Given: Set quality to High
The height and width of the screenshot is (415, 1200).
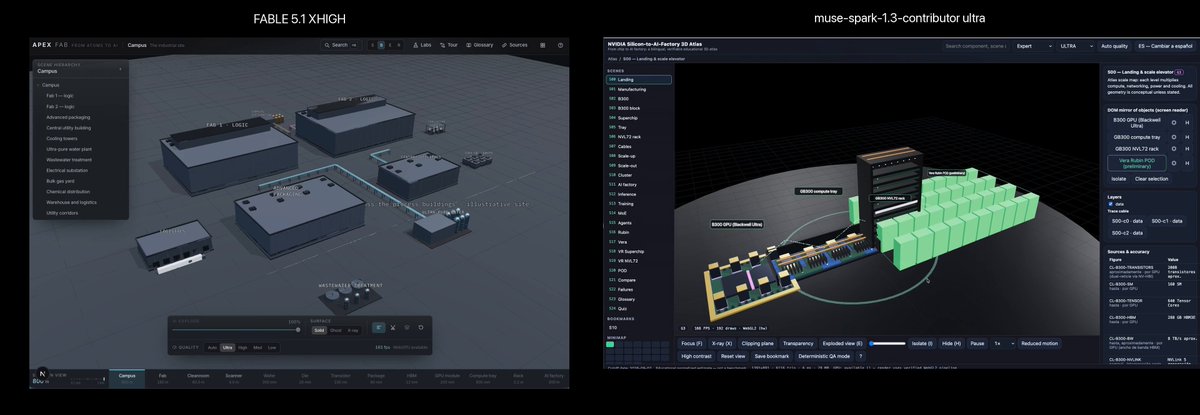Looking at the screenshot, I should 243,347.
